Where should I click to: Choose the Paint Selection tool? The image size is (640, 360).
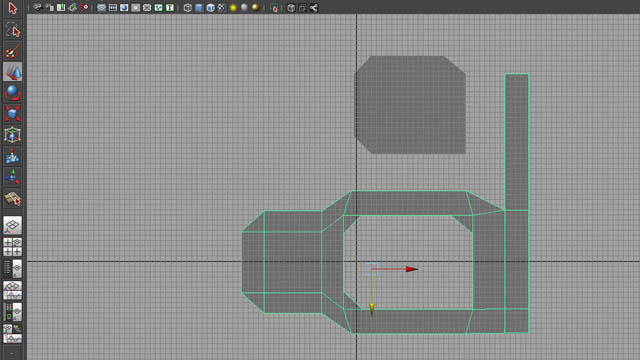coord(12,51)
